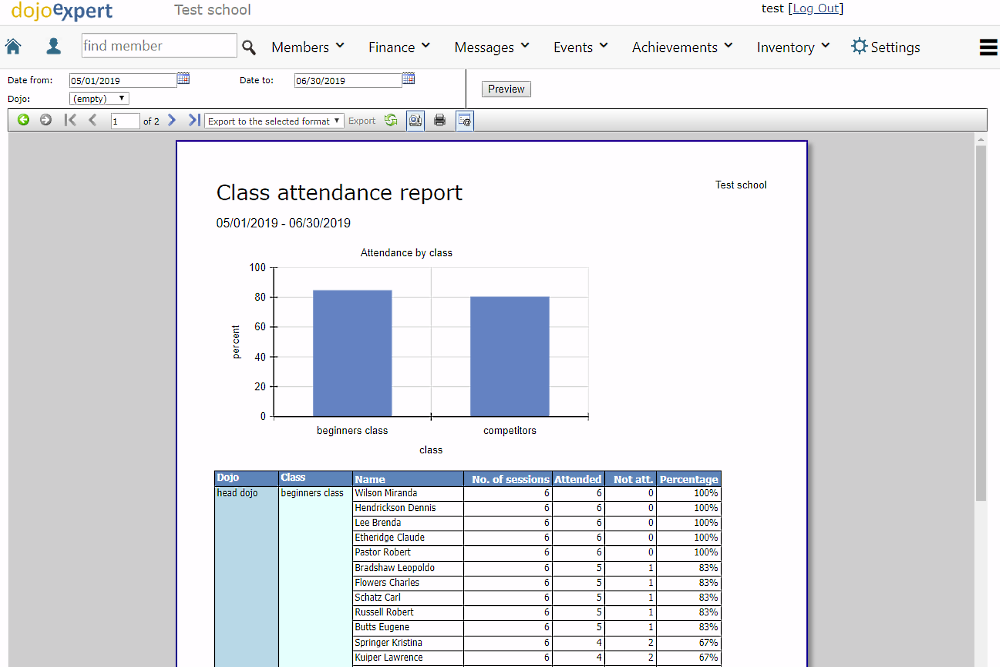Expand the Inventory menu
The height and width of the screenshot is (667, 1000).
[x=793, y=47]
